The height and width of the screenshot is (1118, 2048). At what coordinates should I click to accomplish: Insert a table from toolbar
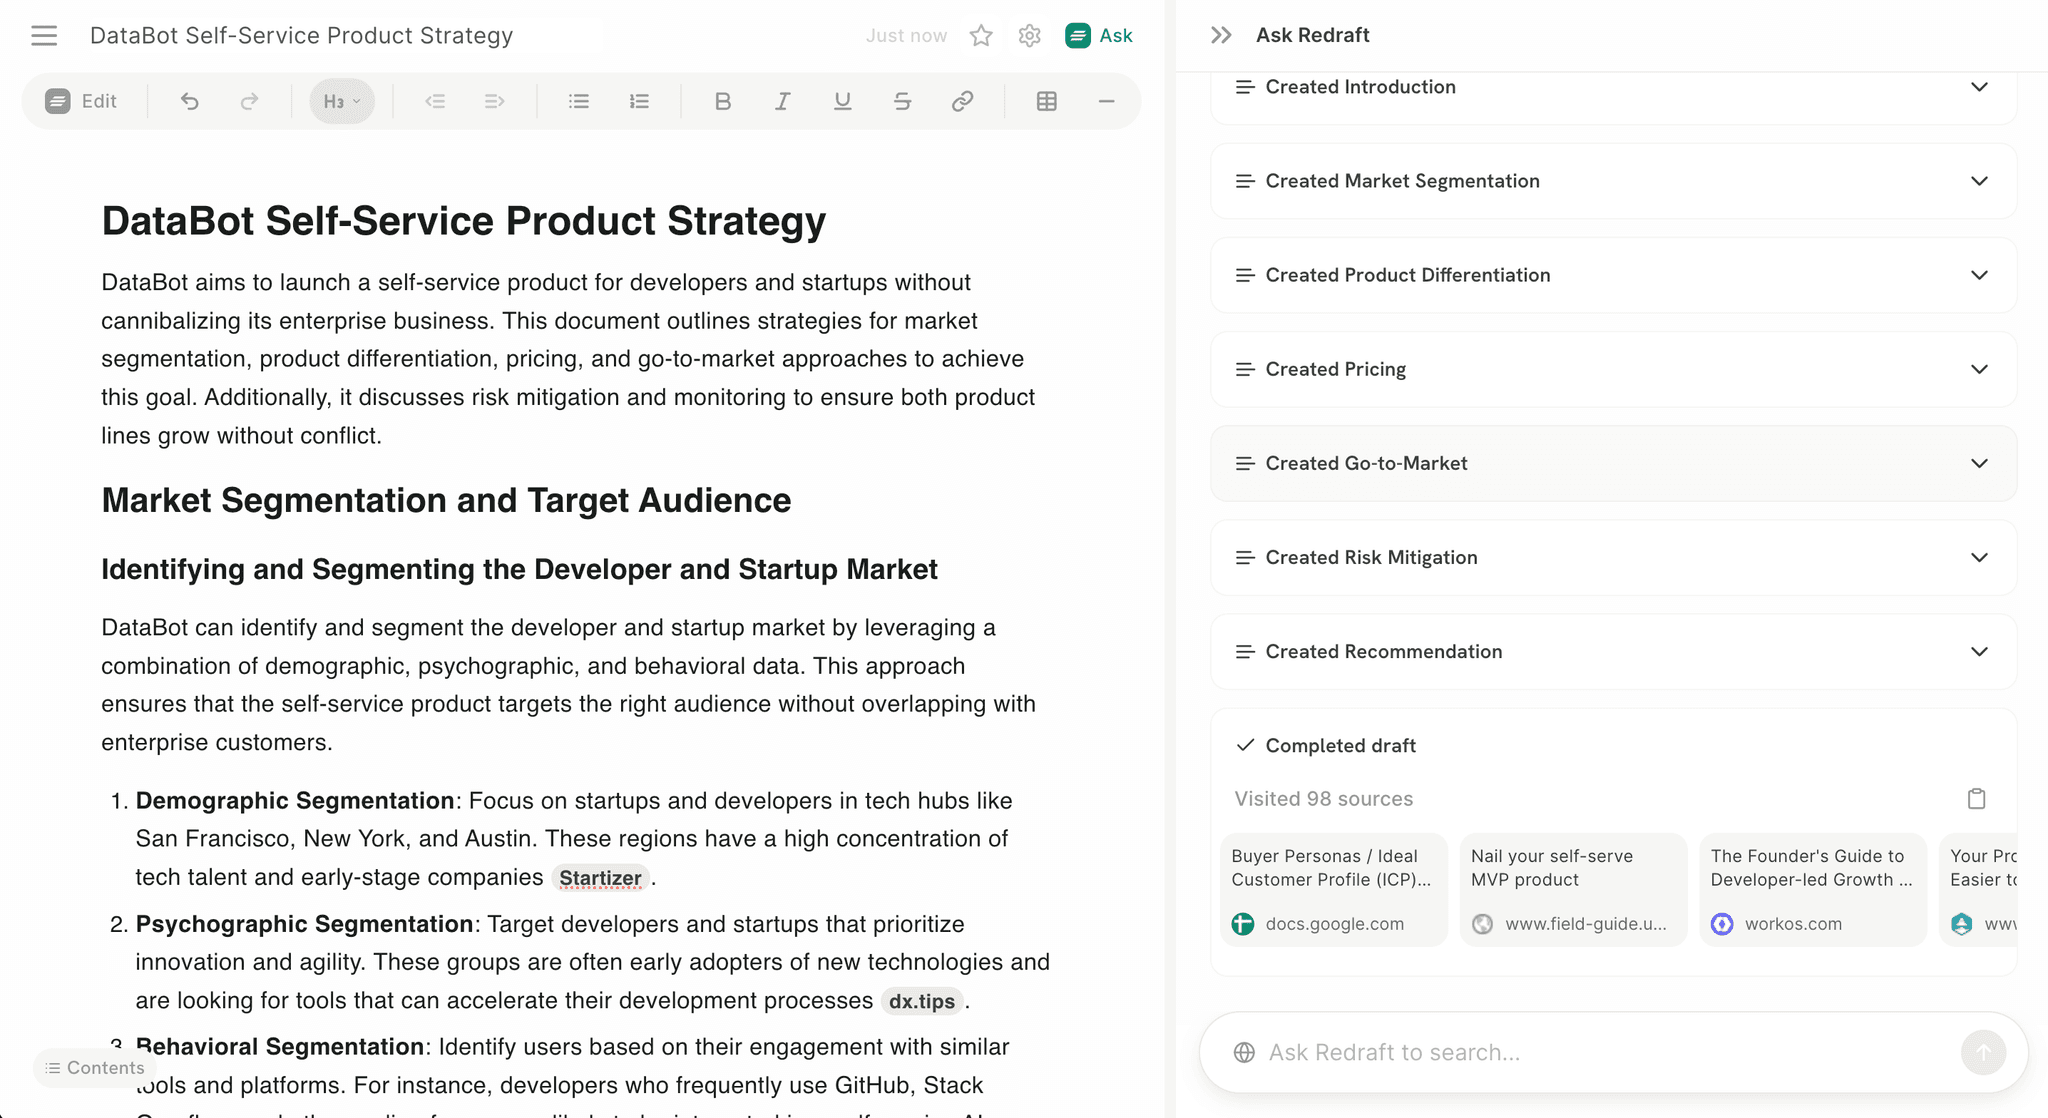pos(1046,101)
